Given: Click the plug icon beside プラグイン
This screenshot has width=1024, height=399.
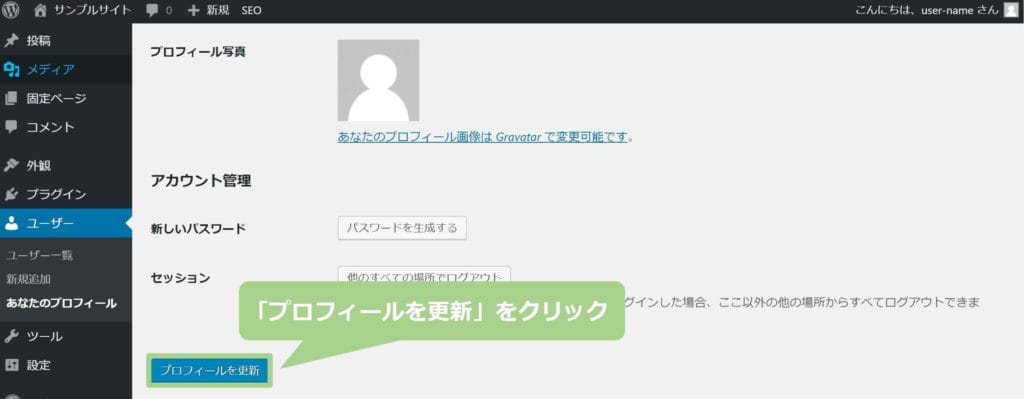Looking at the screenshot, I should point(11,194).
